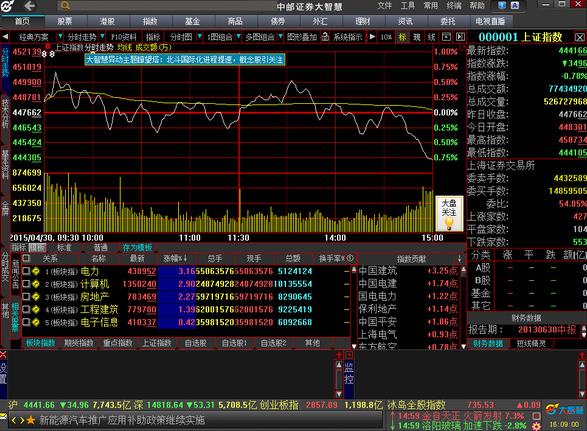Screen dimensions: 587x431
Task: Click the 大盘关注 lightbulb button
Action: pos(449,213)
